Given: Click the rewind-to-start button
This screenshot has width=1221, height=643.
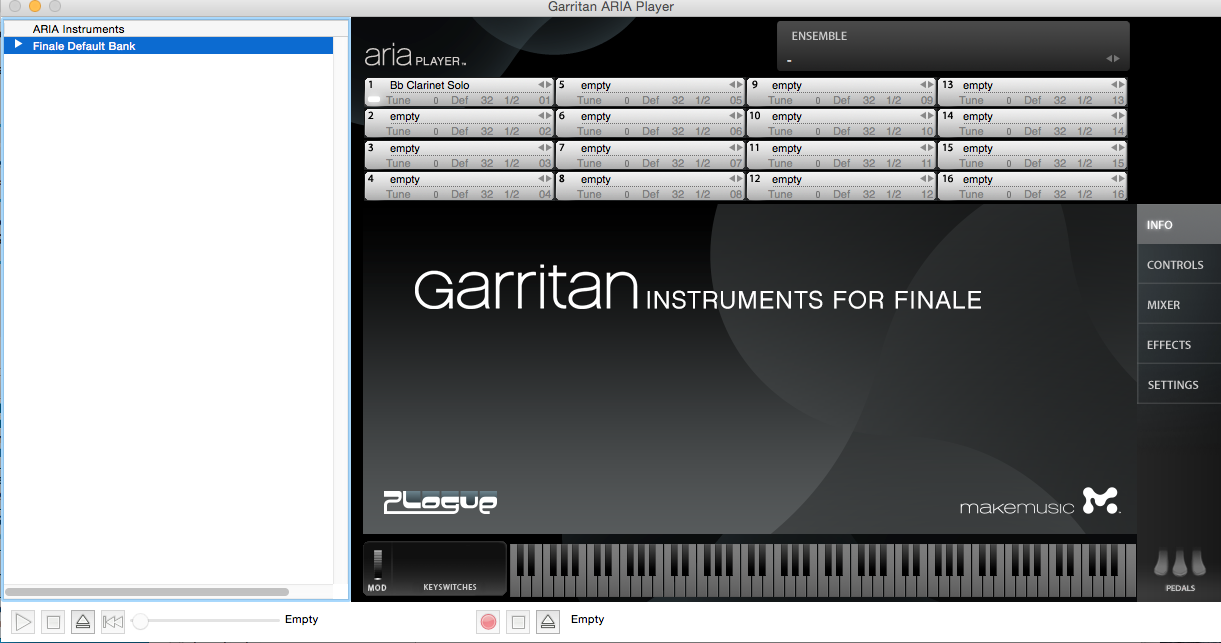Looking at the screenshot, I should click(112, 622).
